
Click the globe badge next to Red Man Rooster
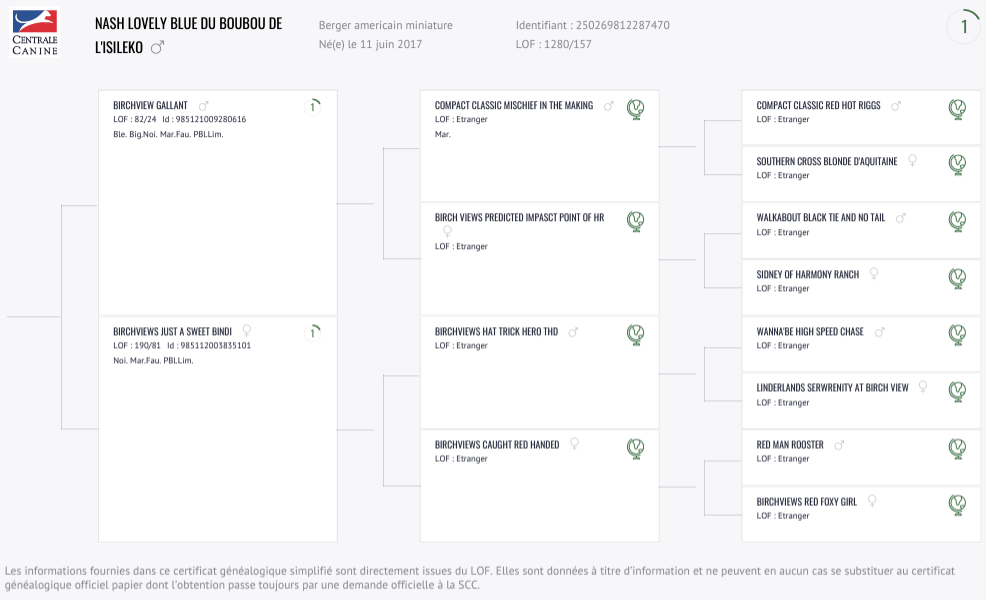pos(957,448)
